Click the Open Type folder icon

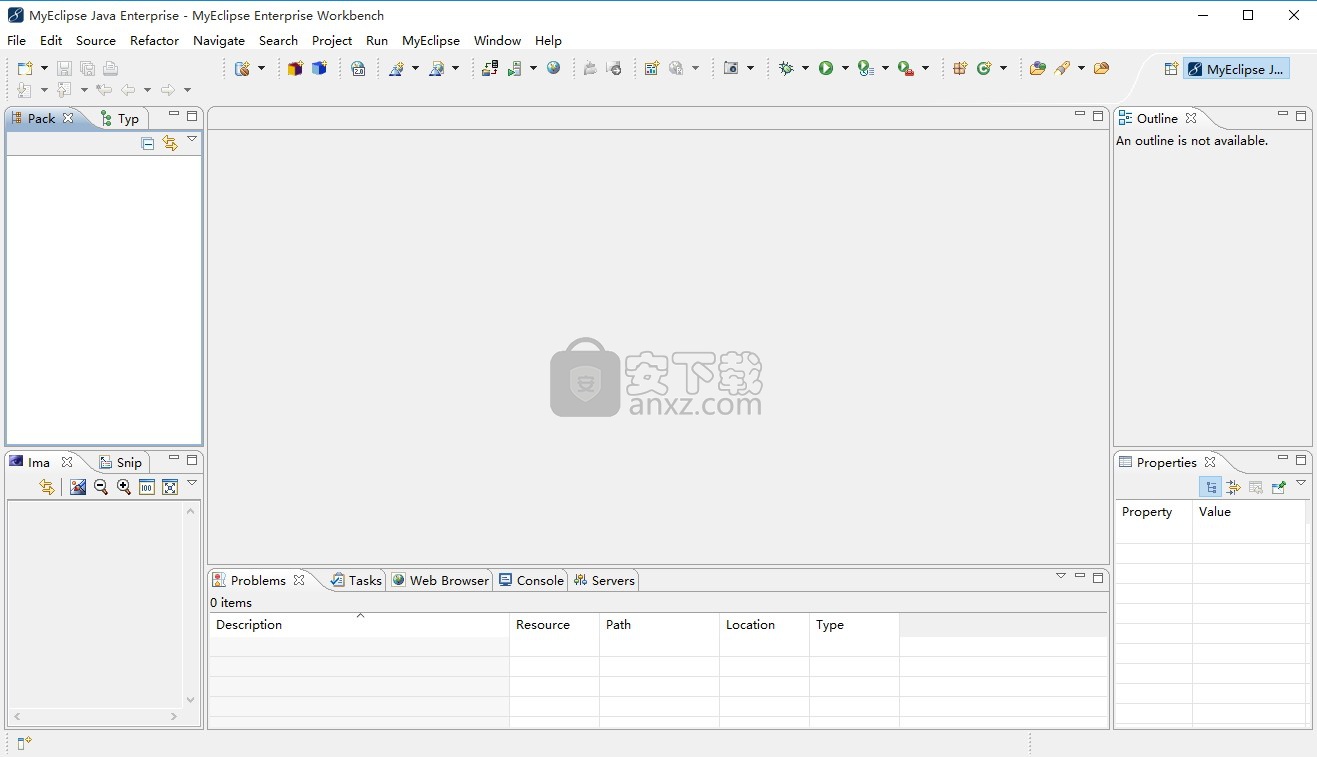tap(1038, 68)
